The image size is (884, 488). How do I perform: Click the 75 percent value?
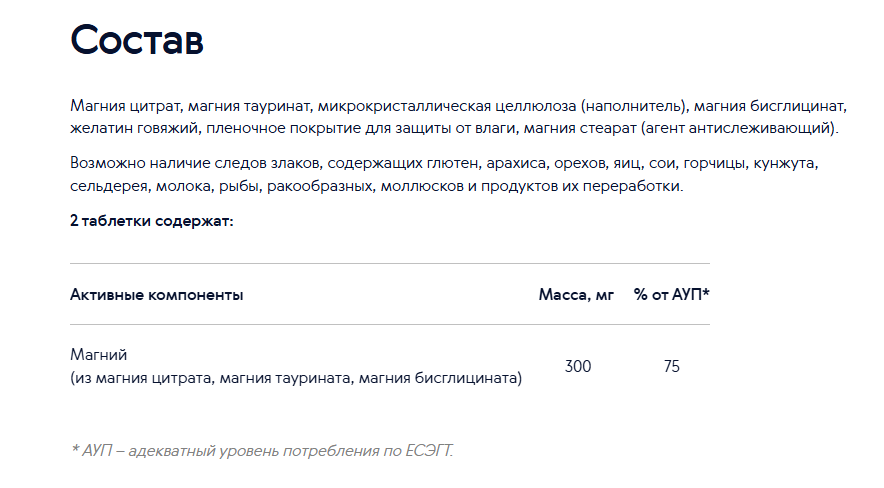[671, 366]
